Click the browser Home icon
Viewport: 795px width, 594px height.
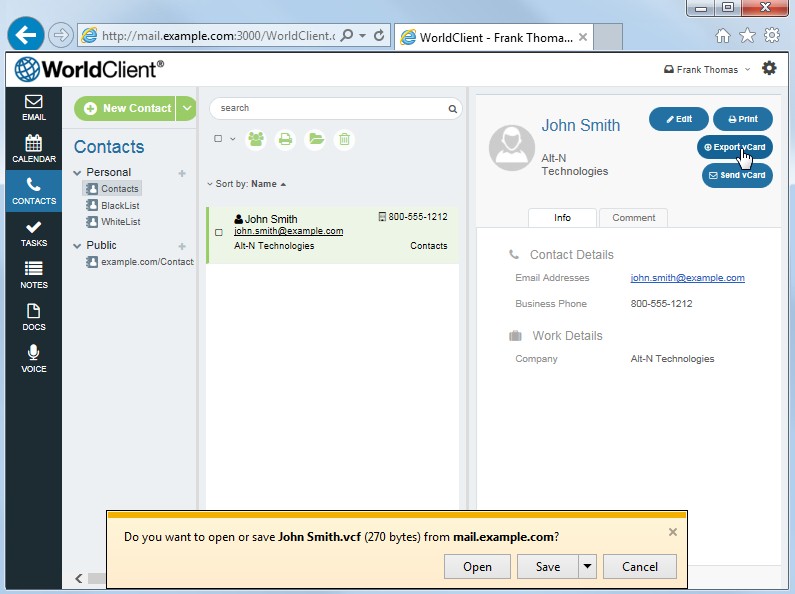click(x=723, y=35)
